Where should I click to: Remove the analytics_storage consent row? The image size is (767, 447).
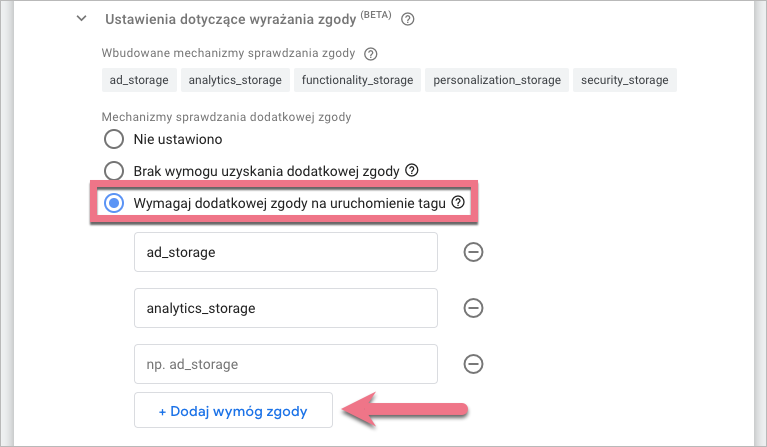[474, 308]
